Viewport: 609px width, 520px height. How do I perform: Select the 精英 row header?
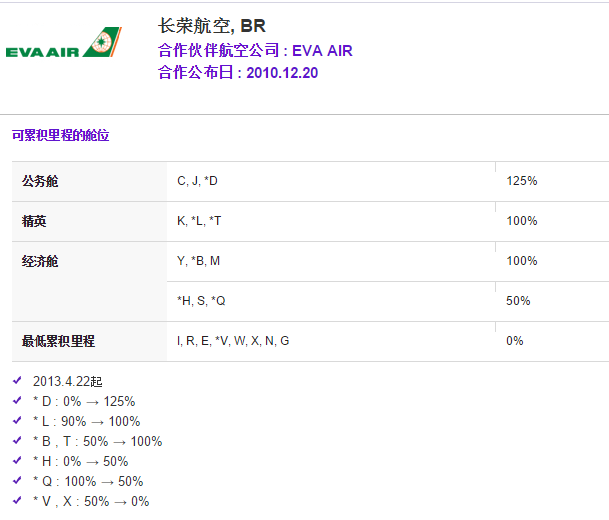point(34,221)
